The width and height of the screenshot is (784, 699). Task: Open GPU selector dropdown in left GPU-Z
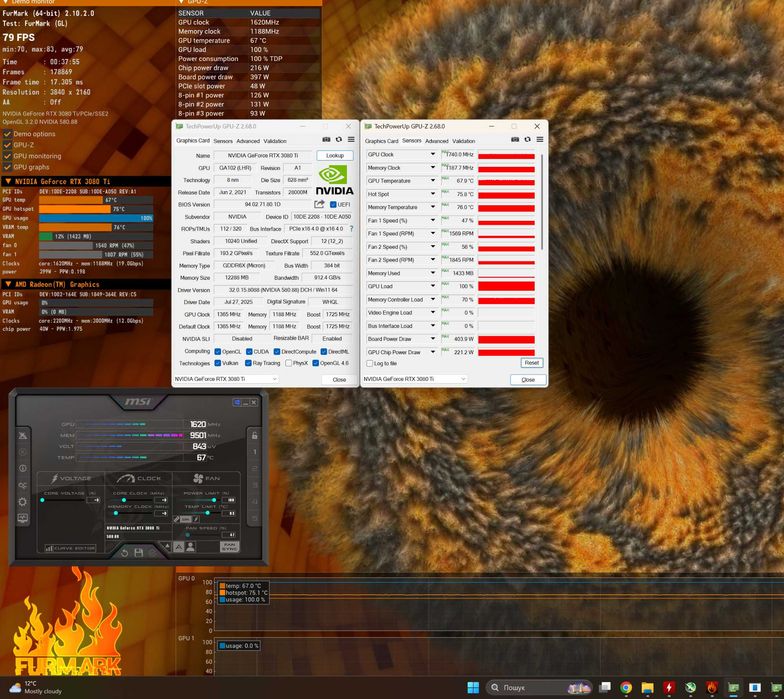(226, 379)
